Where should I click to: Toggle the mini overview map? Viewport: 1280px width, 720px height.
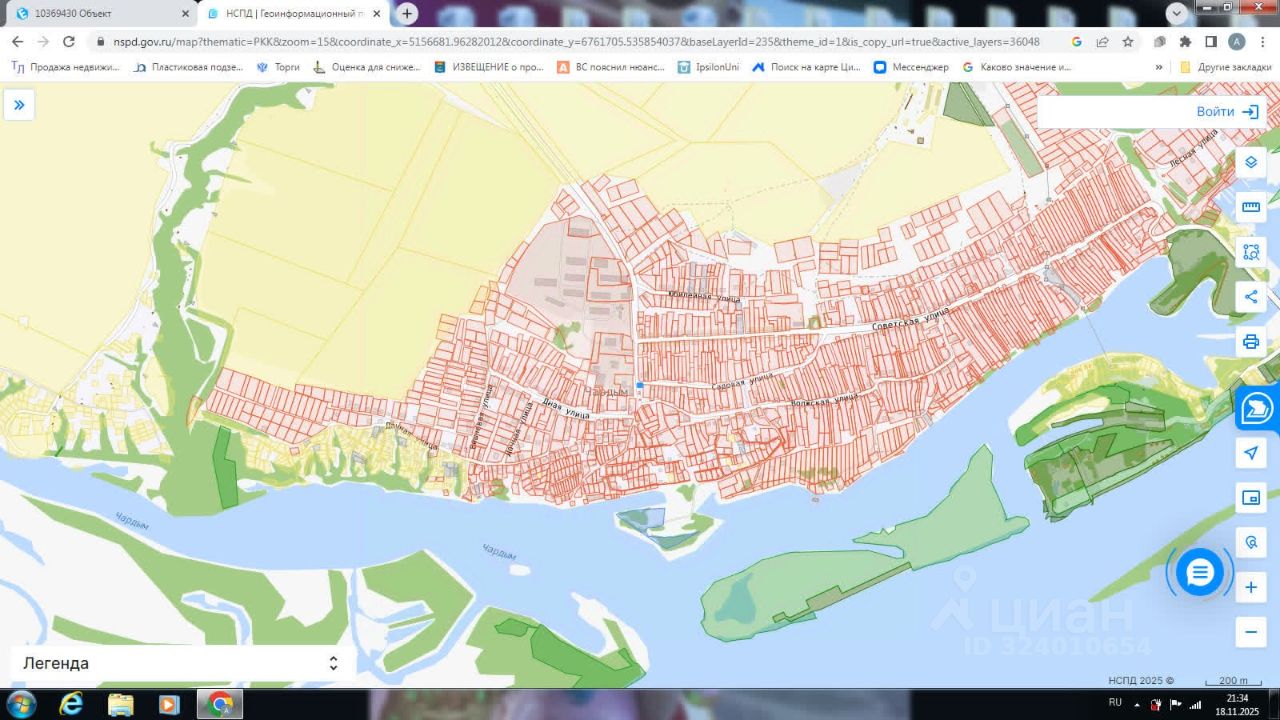point(1250,498)
